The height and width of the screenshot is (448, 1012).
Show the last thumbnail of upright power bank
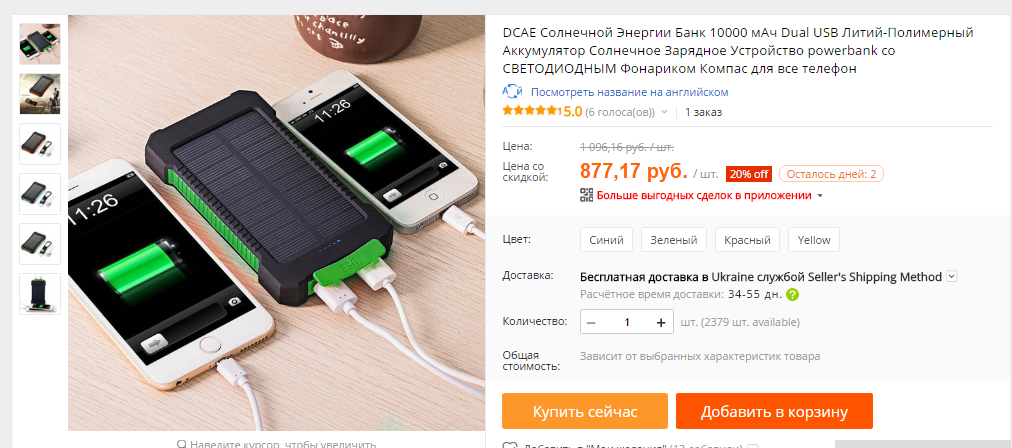(x=40, y=294)
